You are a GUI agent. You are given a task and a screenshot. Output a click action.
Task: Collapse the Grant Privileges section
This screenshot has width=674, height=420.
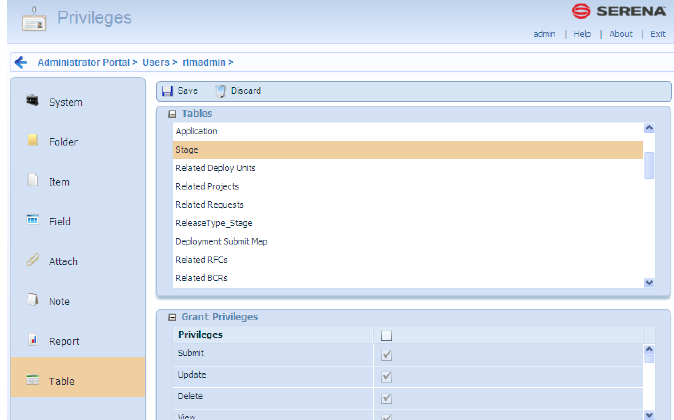(x=172, y=317)
